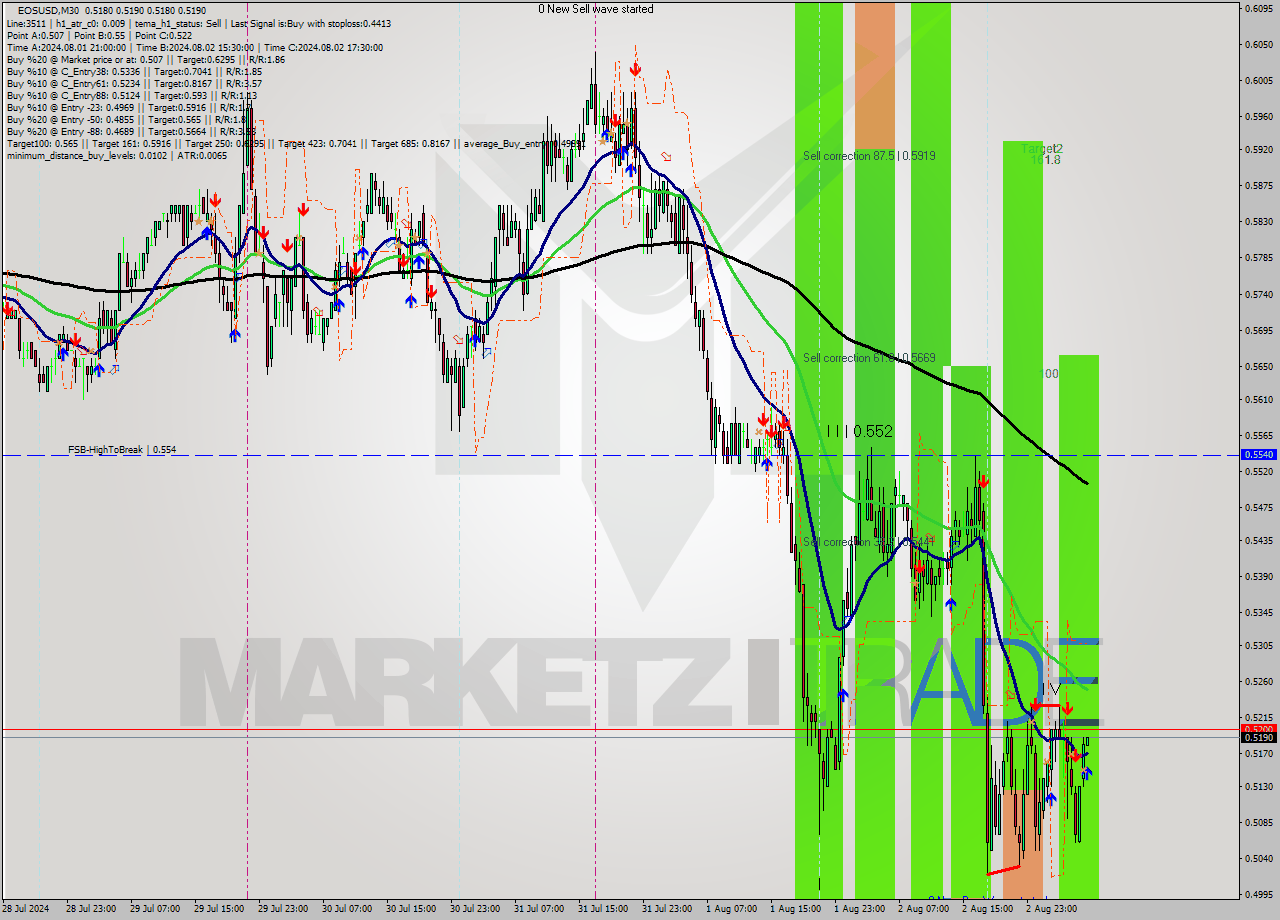Click the 0.4995 price scale value

(1258, 895)
